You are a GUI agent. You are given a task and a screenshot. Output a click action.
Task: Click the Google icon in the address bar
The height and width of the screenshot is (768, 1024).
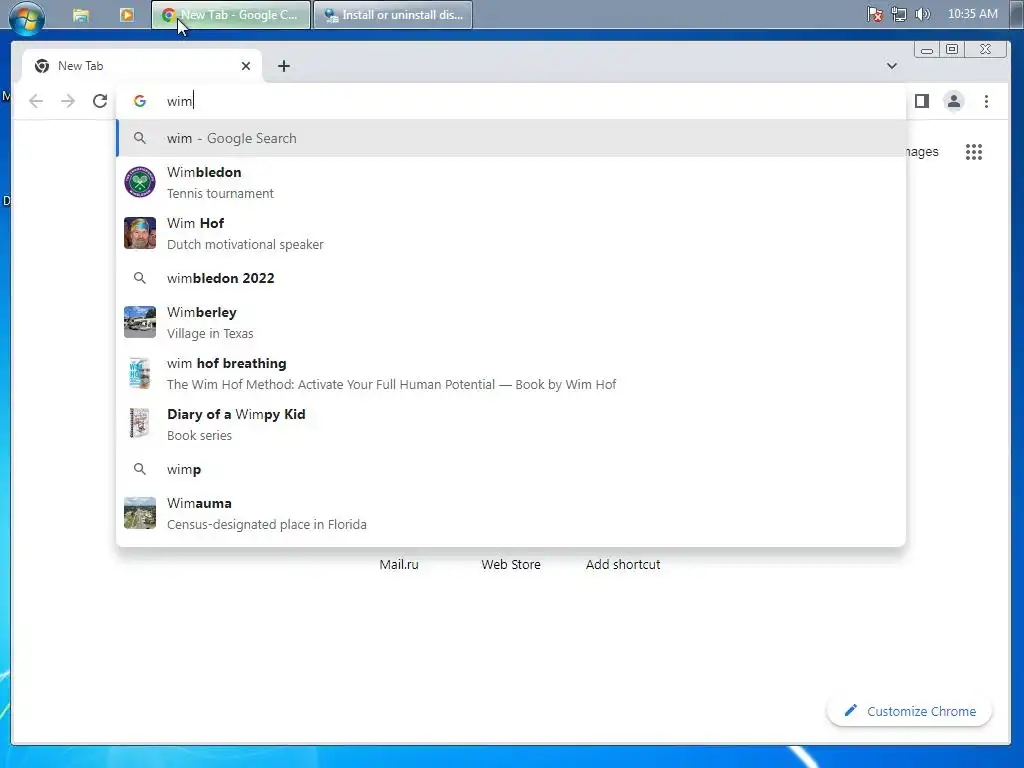140,101
